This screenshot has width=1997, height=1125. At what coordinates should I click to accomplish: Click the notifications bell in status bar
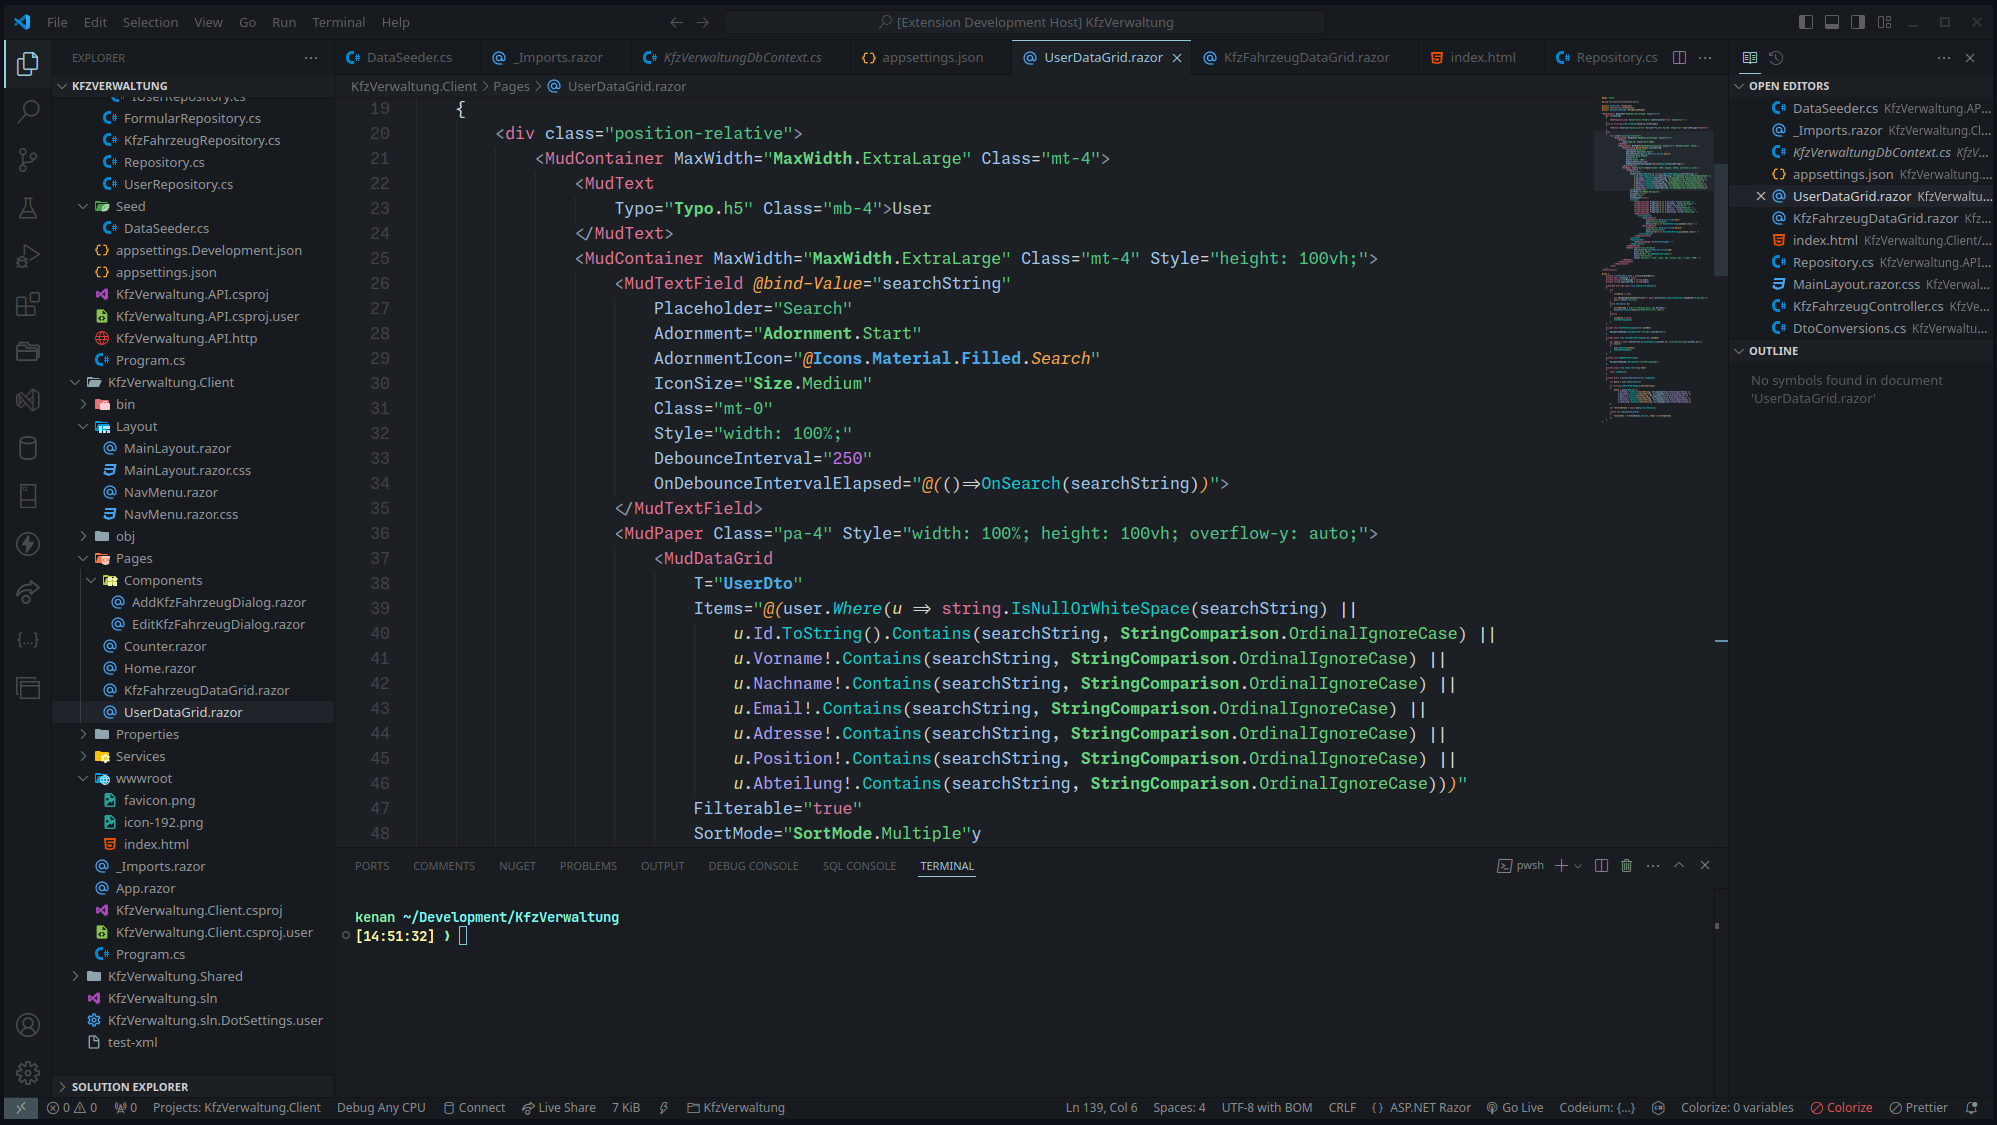(1972, 1108)
